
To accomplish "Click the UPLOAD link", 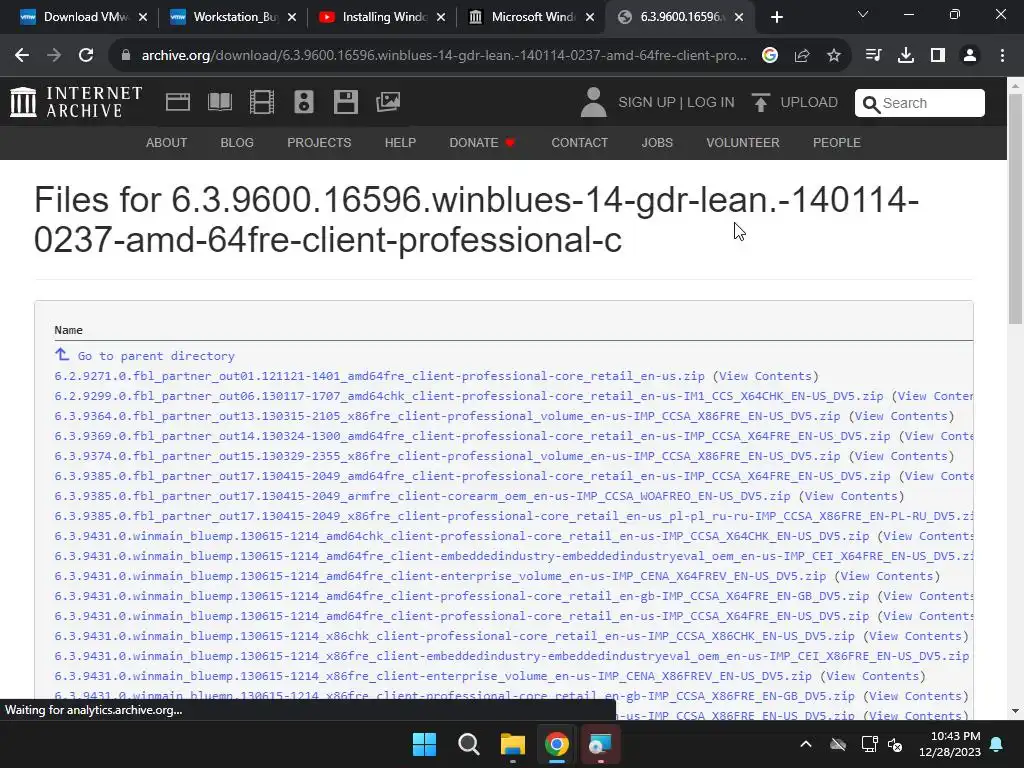I will pos(808,103).
